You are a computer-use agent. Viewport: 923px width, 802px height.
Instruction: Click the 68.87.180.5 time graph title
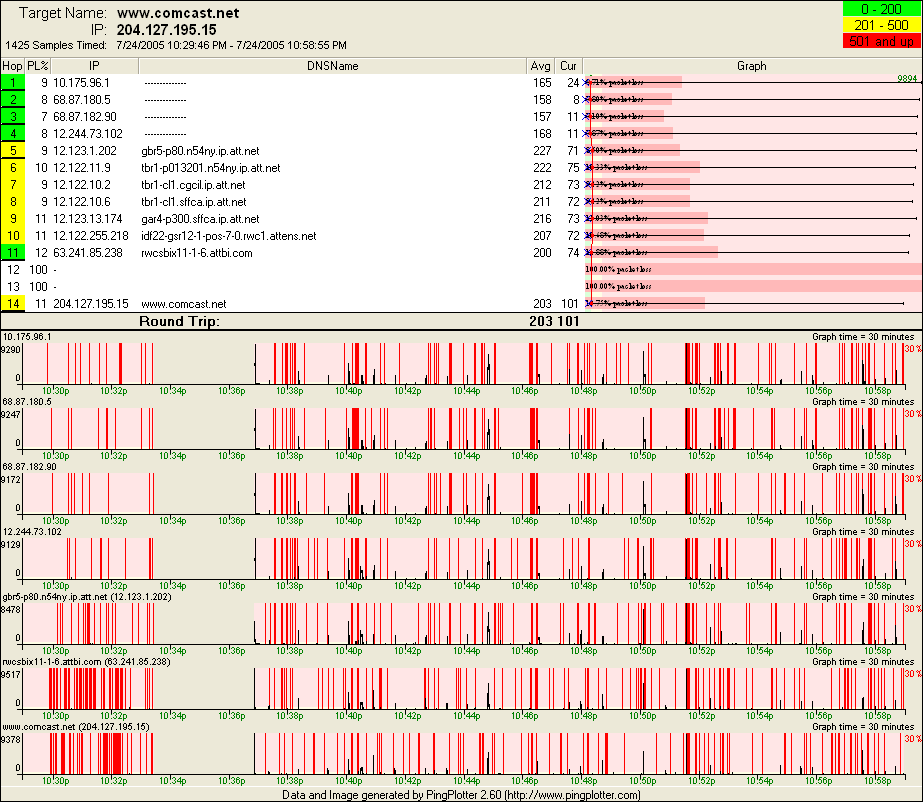coord(27,402)
